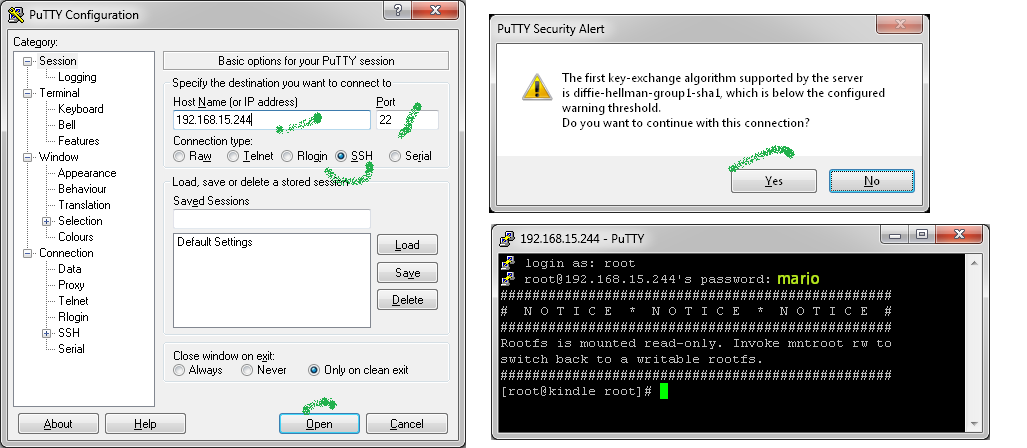This screenshot has width=1027, height=448.
Task: Click the Load button for saved sessions
Action: coord(407,245)
